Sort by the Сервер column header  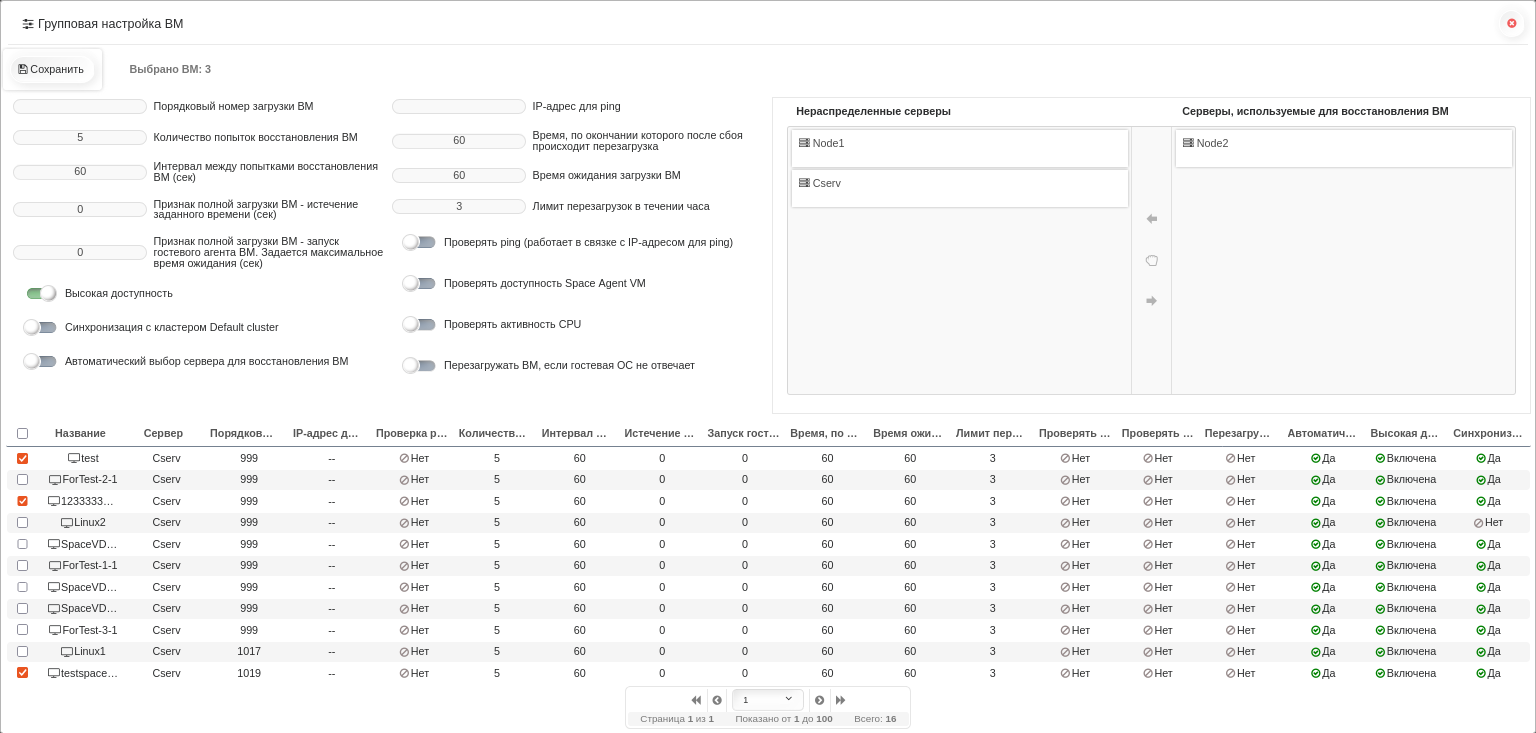[163, 433]
